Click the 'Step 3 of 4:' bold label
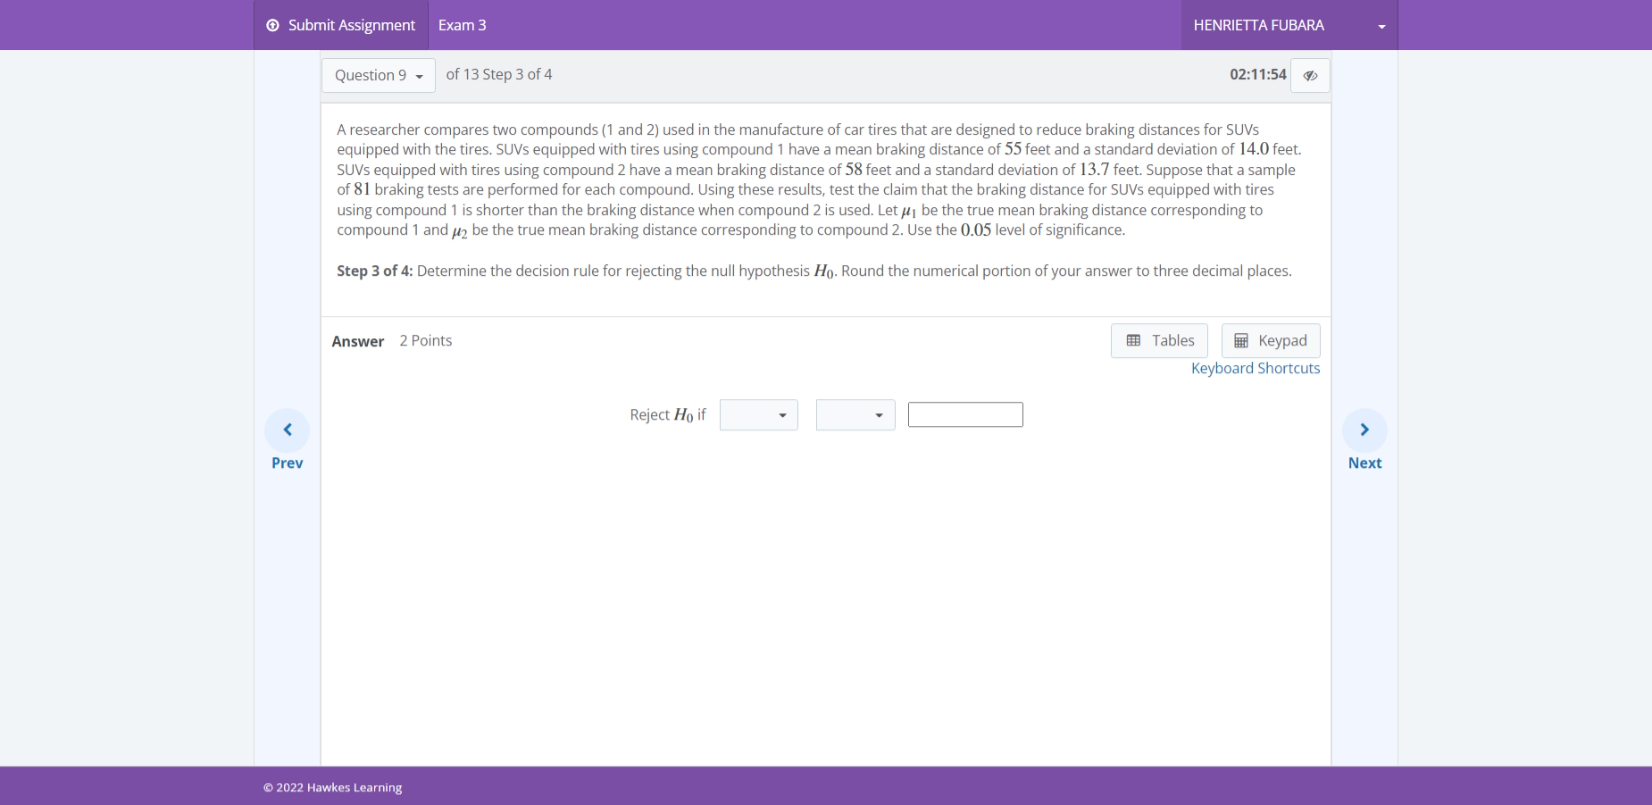 [375, 271]
